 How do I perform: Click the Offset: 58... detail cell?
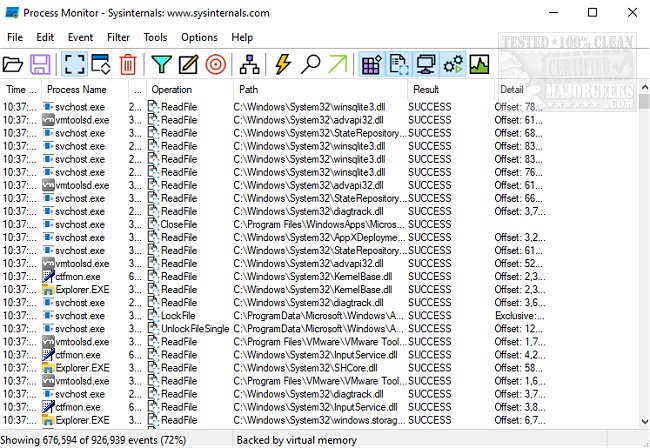[519, 368]
